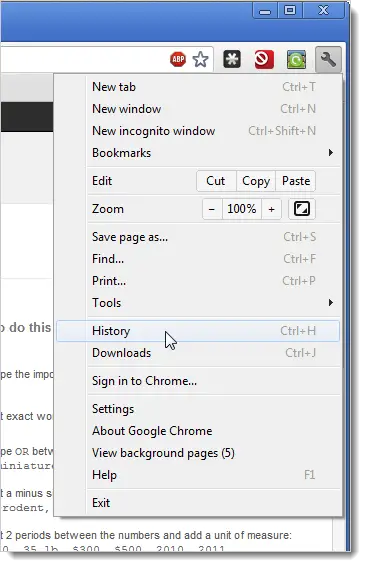Viewport: 366px width, 567px height.
Task: Open Help from the menu
Action: click(198, 475)
